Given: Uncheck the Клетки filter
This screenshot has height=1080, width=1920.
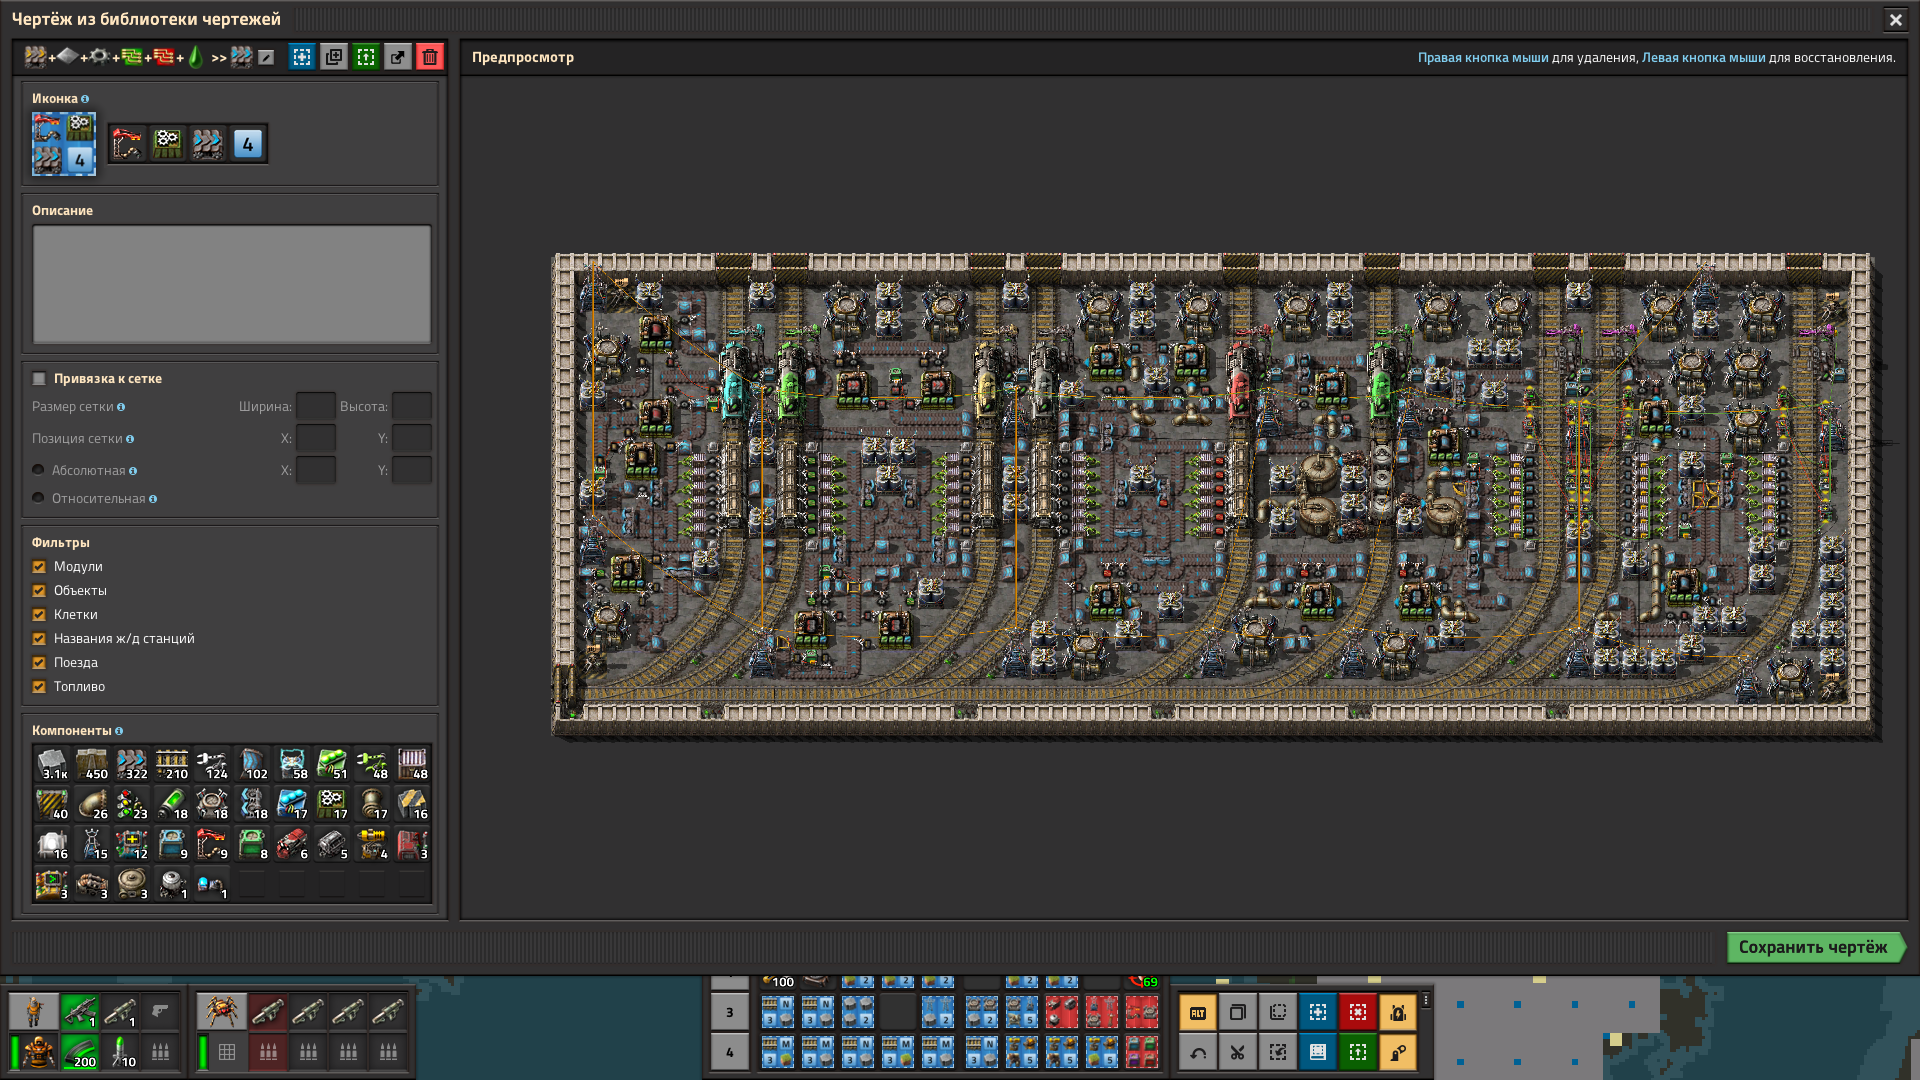Looking at the screenshot, I should (x=39, y=615).
